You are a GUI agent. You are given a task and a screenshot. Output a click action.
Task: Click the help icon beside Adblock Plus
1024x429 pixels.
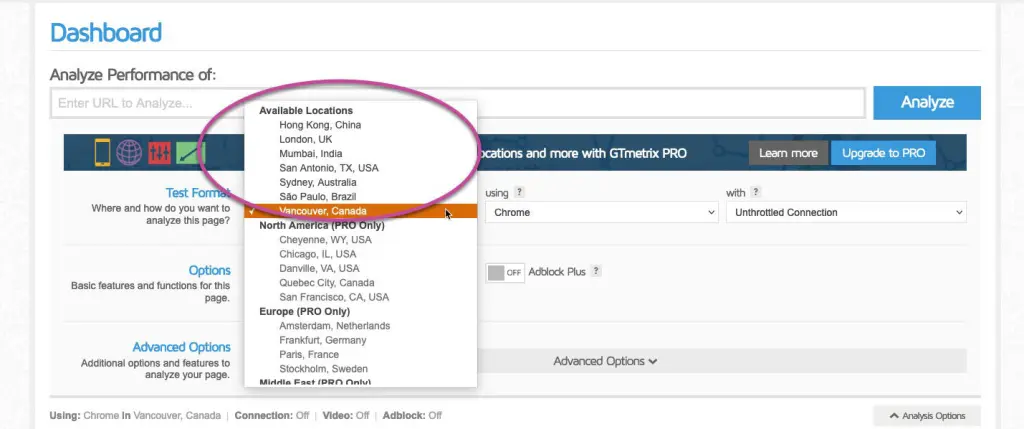coord(596,271)
